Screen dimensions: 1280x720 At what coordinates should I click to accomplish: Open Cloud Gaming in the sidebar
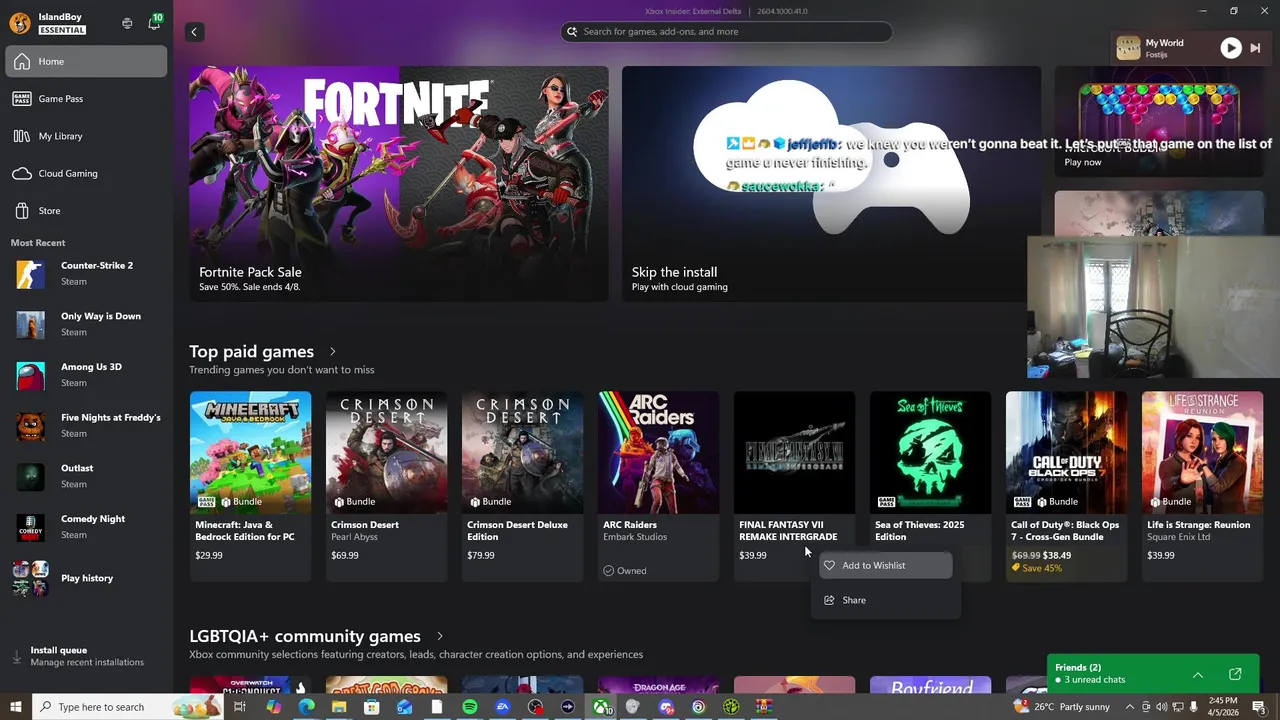click(86, 173)
